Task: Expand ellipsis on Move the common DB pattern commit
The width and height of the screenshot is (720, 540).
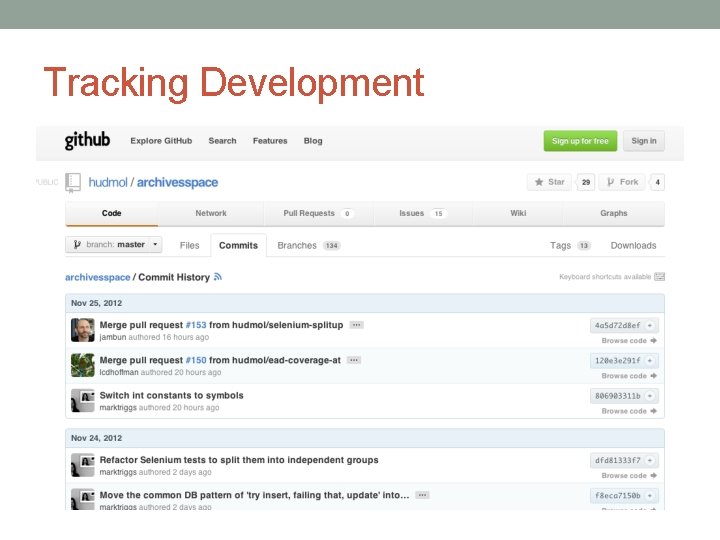Action: [x=422, y=495]
